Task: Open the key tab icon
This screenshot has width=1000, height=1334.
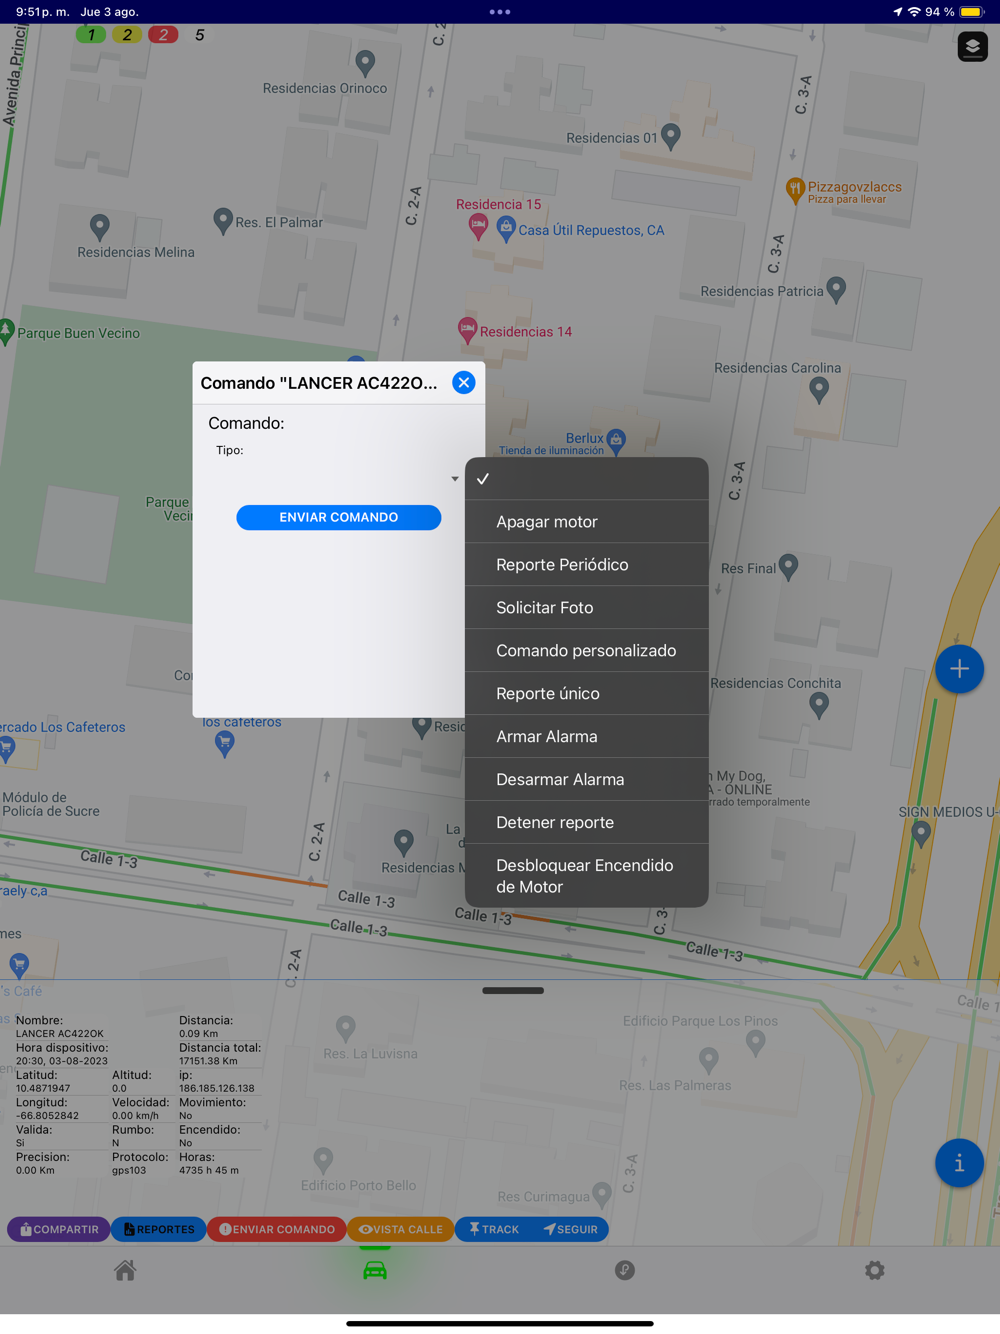Action: point(625,1270)
